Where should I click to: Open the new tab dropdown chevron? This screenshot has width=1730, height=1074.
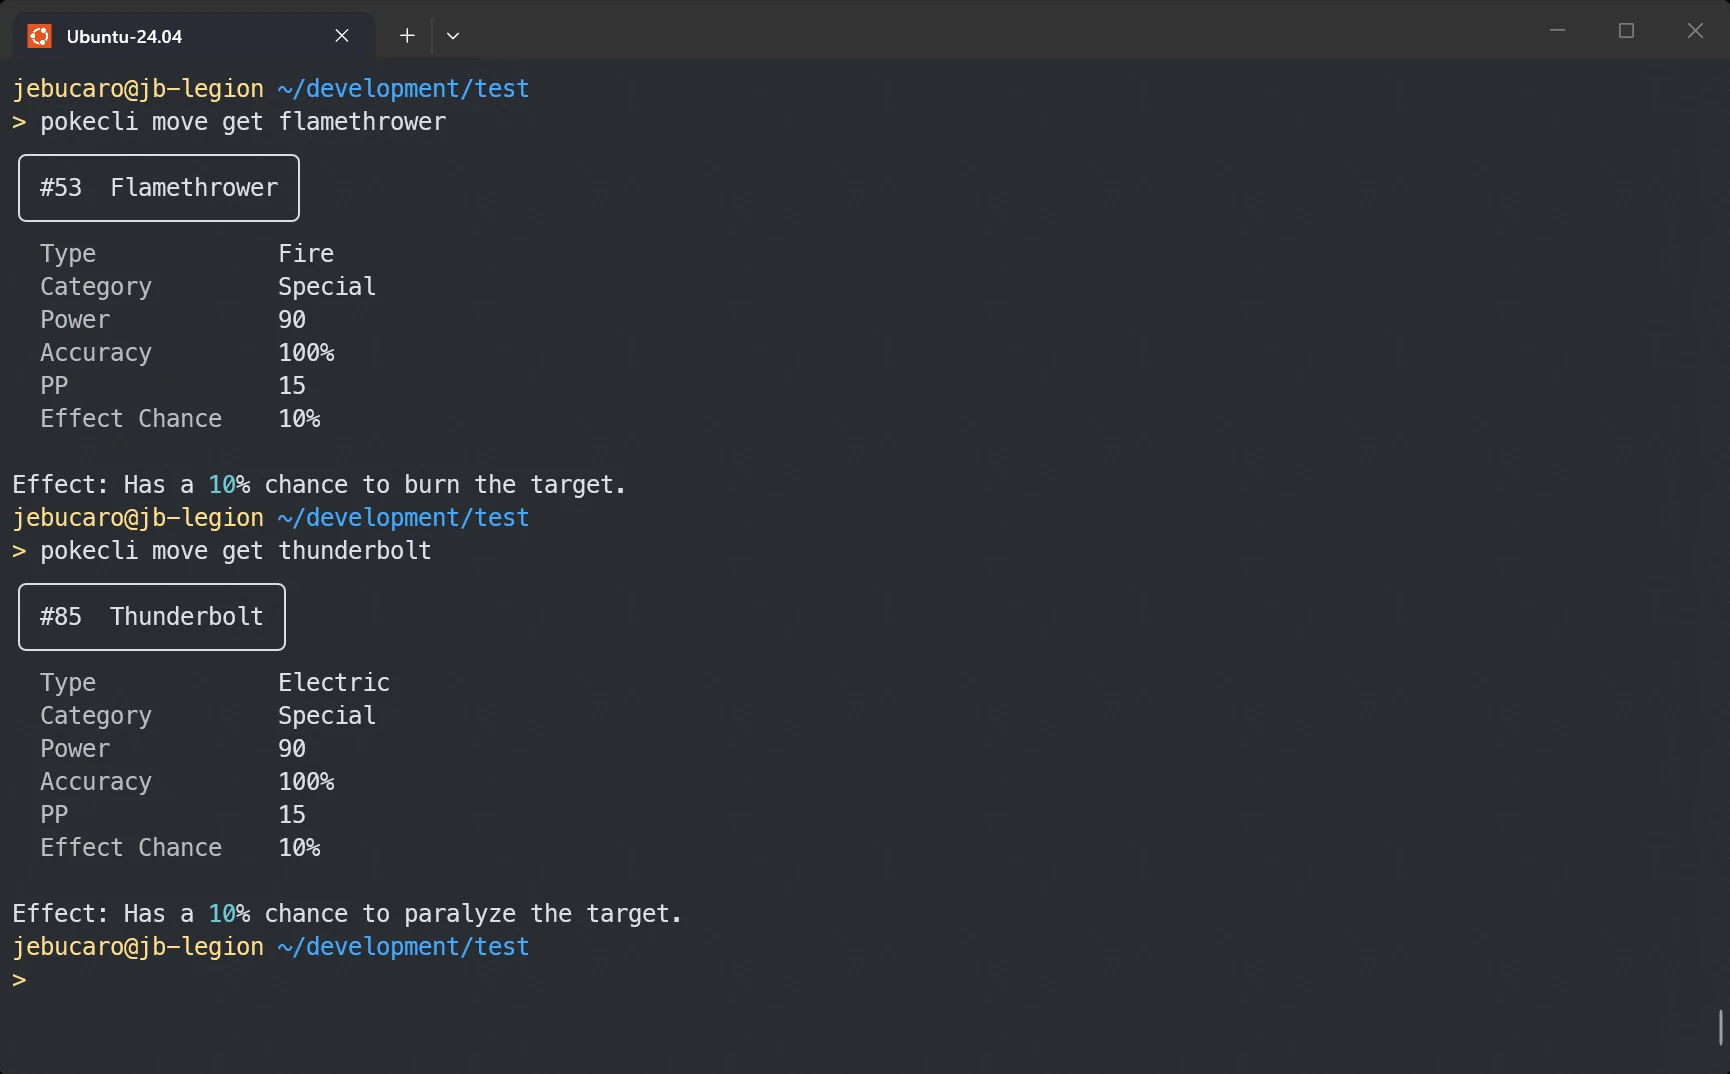(453, 36)
